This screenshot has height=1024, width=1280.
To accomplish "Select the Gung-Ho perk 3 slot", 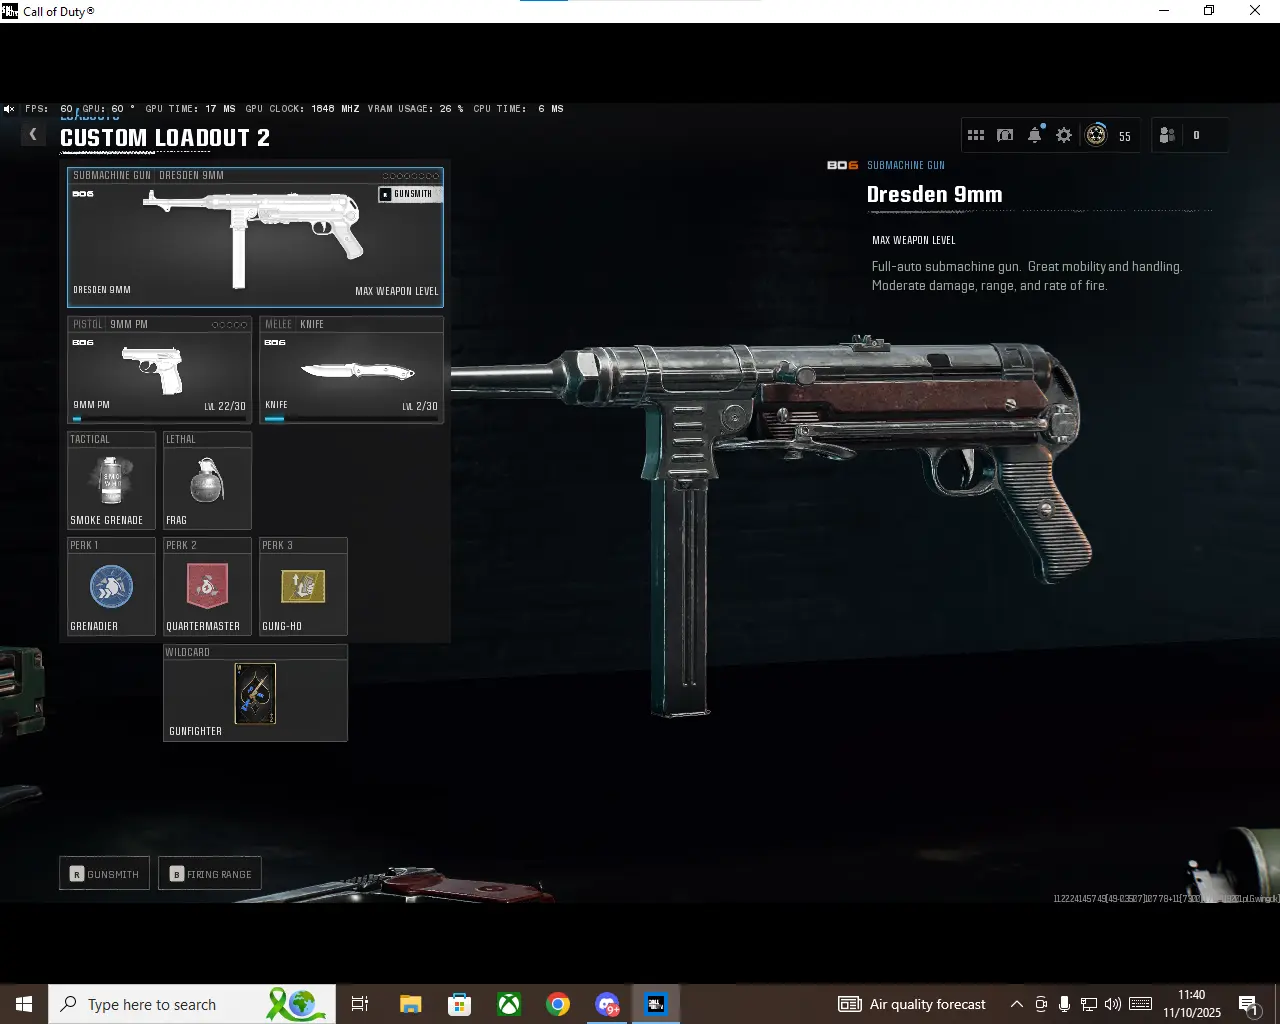I will click(x=303, y=587).
